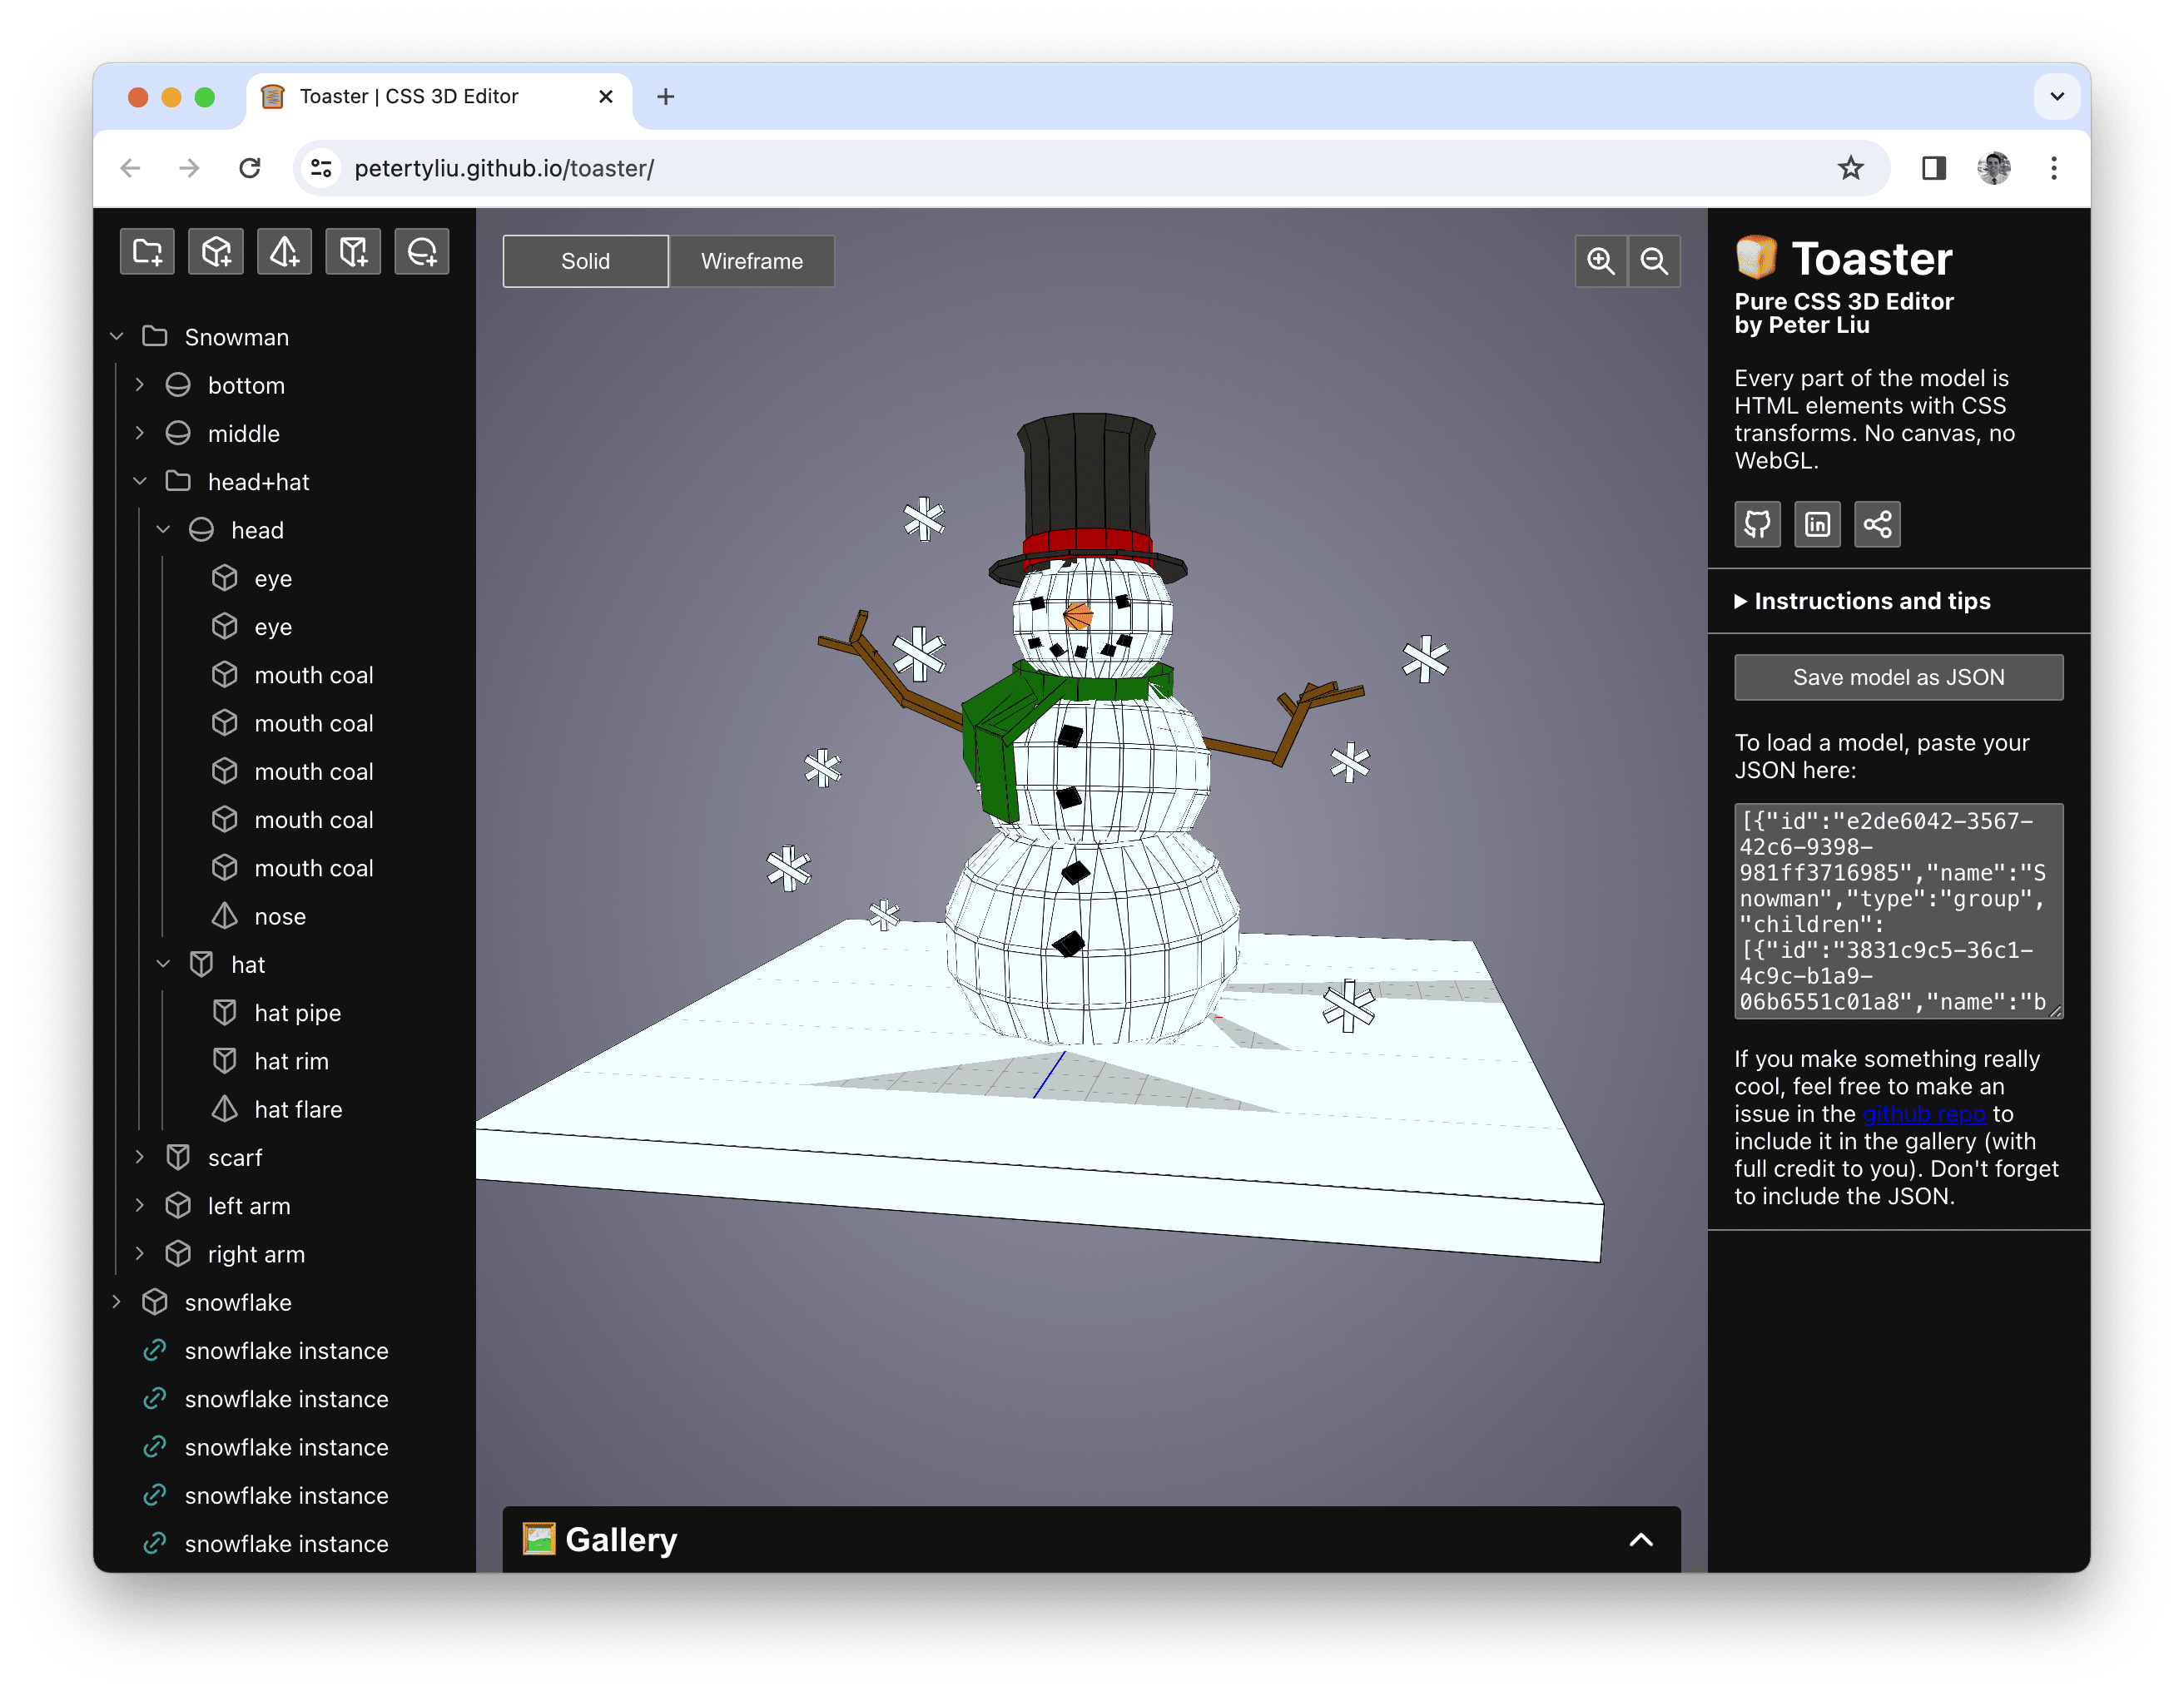Click the add group folder icon
The height and width of the screenshot is (1696, 2184).
click(147, 251)
